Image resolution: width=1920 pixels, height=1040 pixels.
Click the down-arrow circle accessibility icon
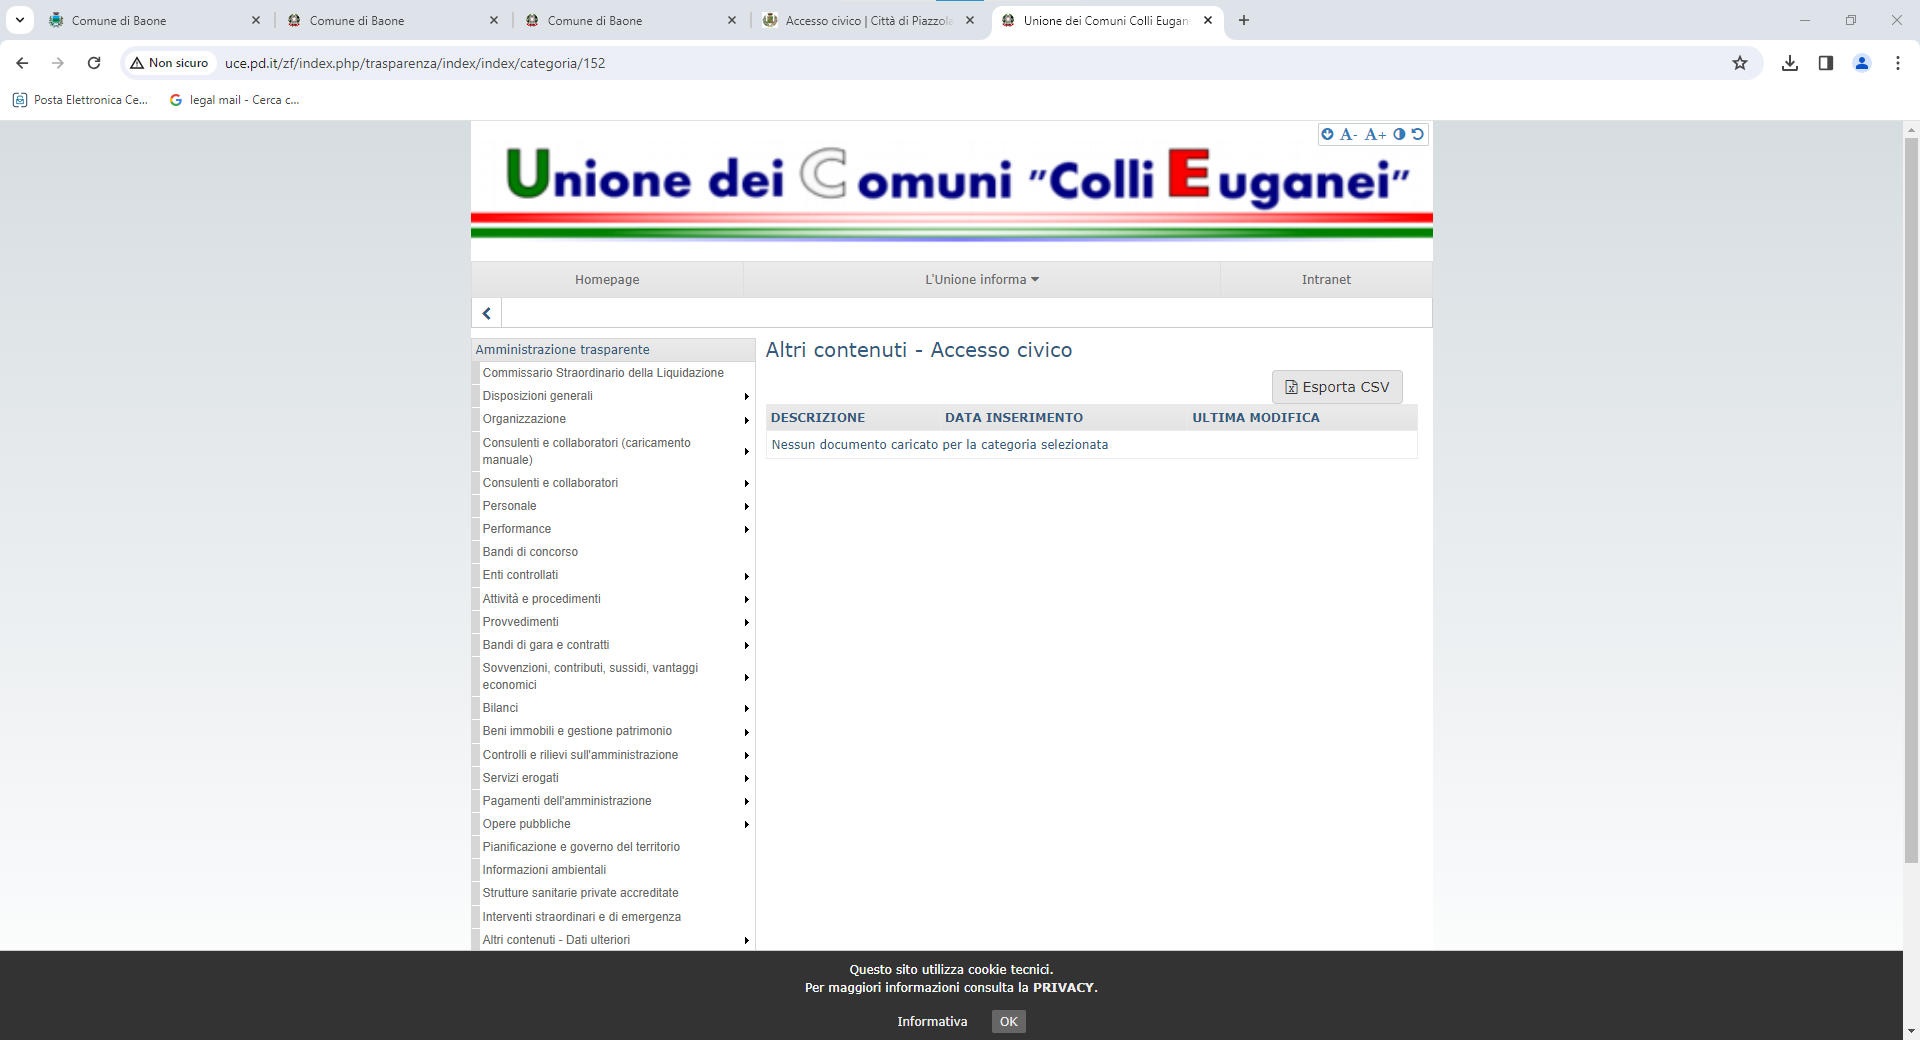pos(1327,134)
